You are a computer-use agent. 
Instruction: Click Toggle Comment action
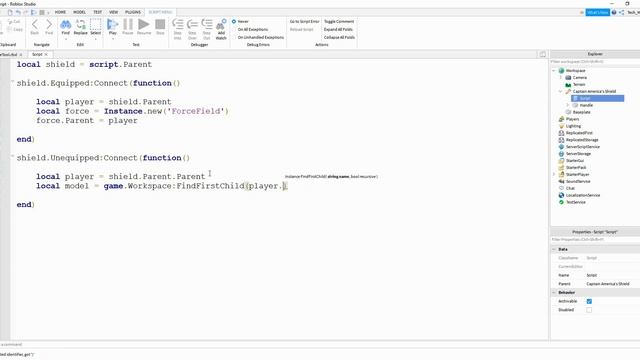coord(339,21)
